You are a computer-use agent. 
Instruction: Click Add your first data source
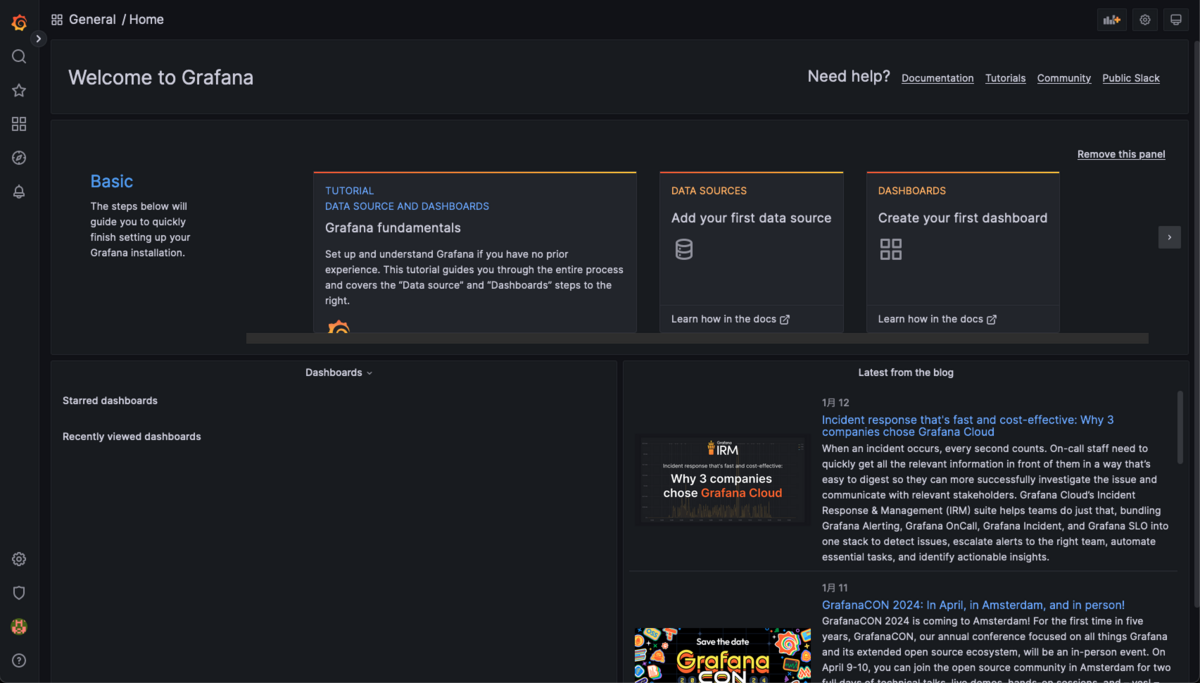click(x=751, y=218)
